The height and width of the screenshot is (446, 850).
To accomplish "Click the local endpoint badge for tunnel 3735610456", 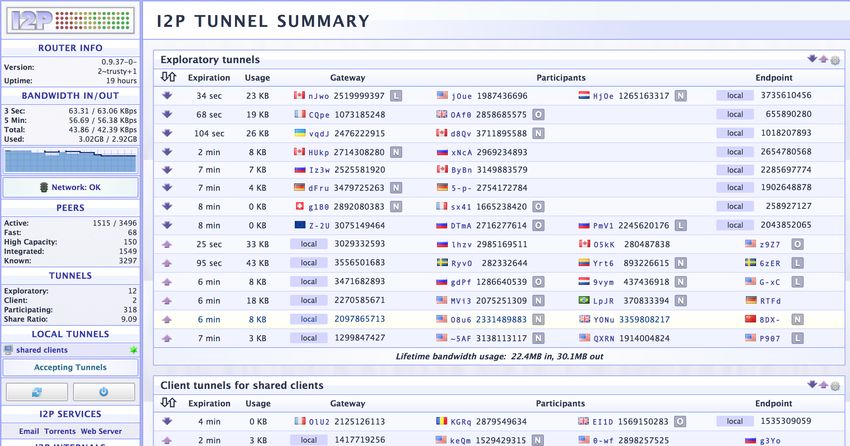I will click(x=735, y=95).
